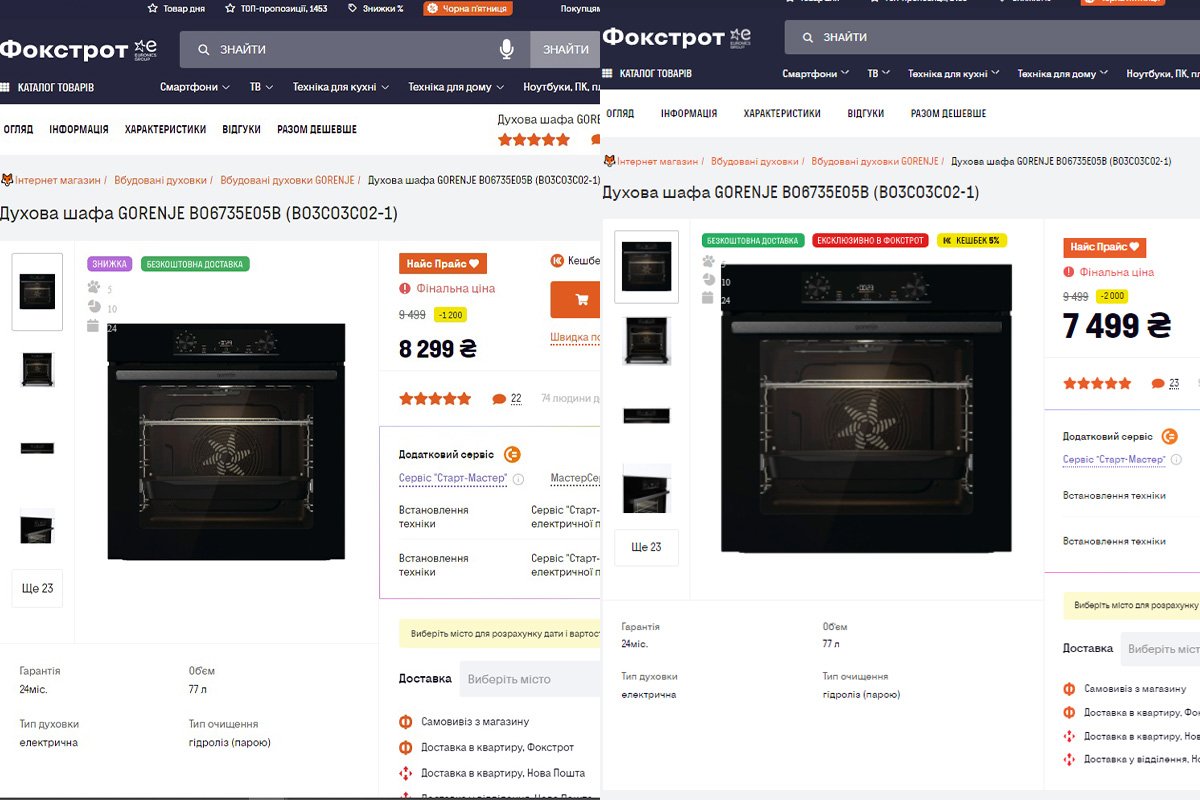1200x800 pixels.
Task: Open the Виберіть місто field on the 8 299 ₴ page
Action: (530, 679)
